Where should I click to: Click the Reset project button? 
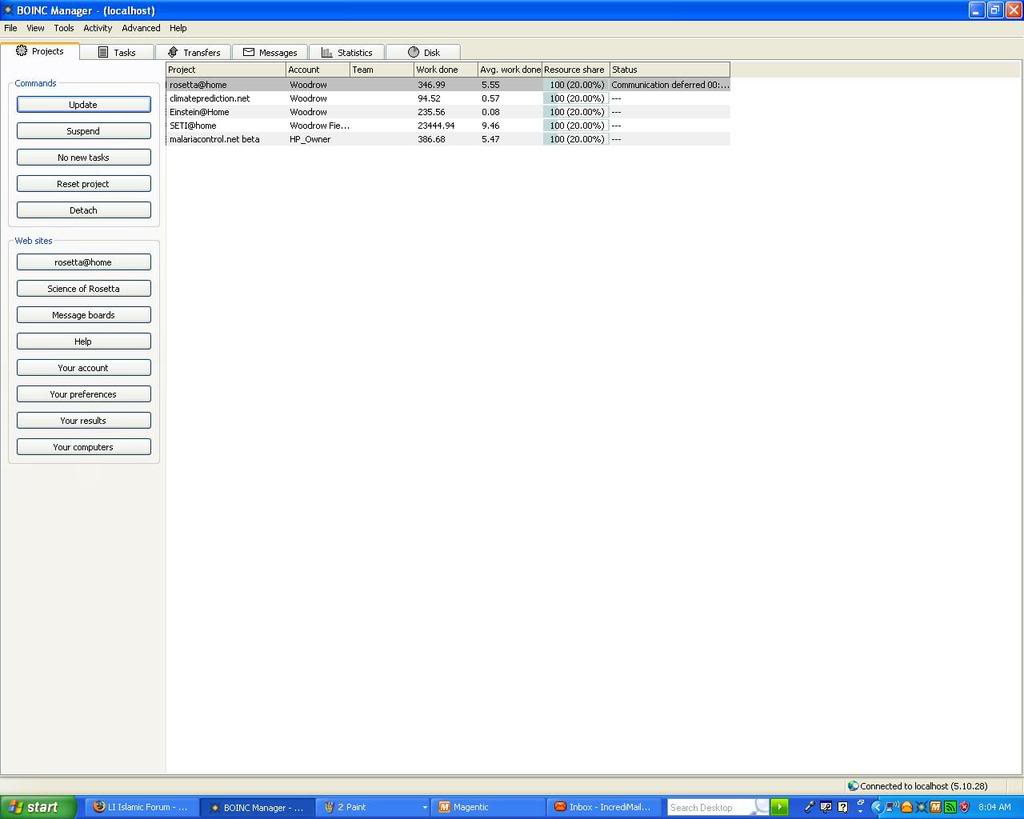click(84, 184)
